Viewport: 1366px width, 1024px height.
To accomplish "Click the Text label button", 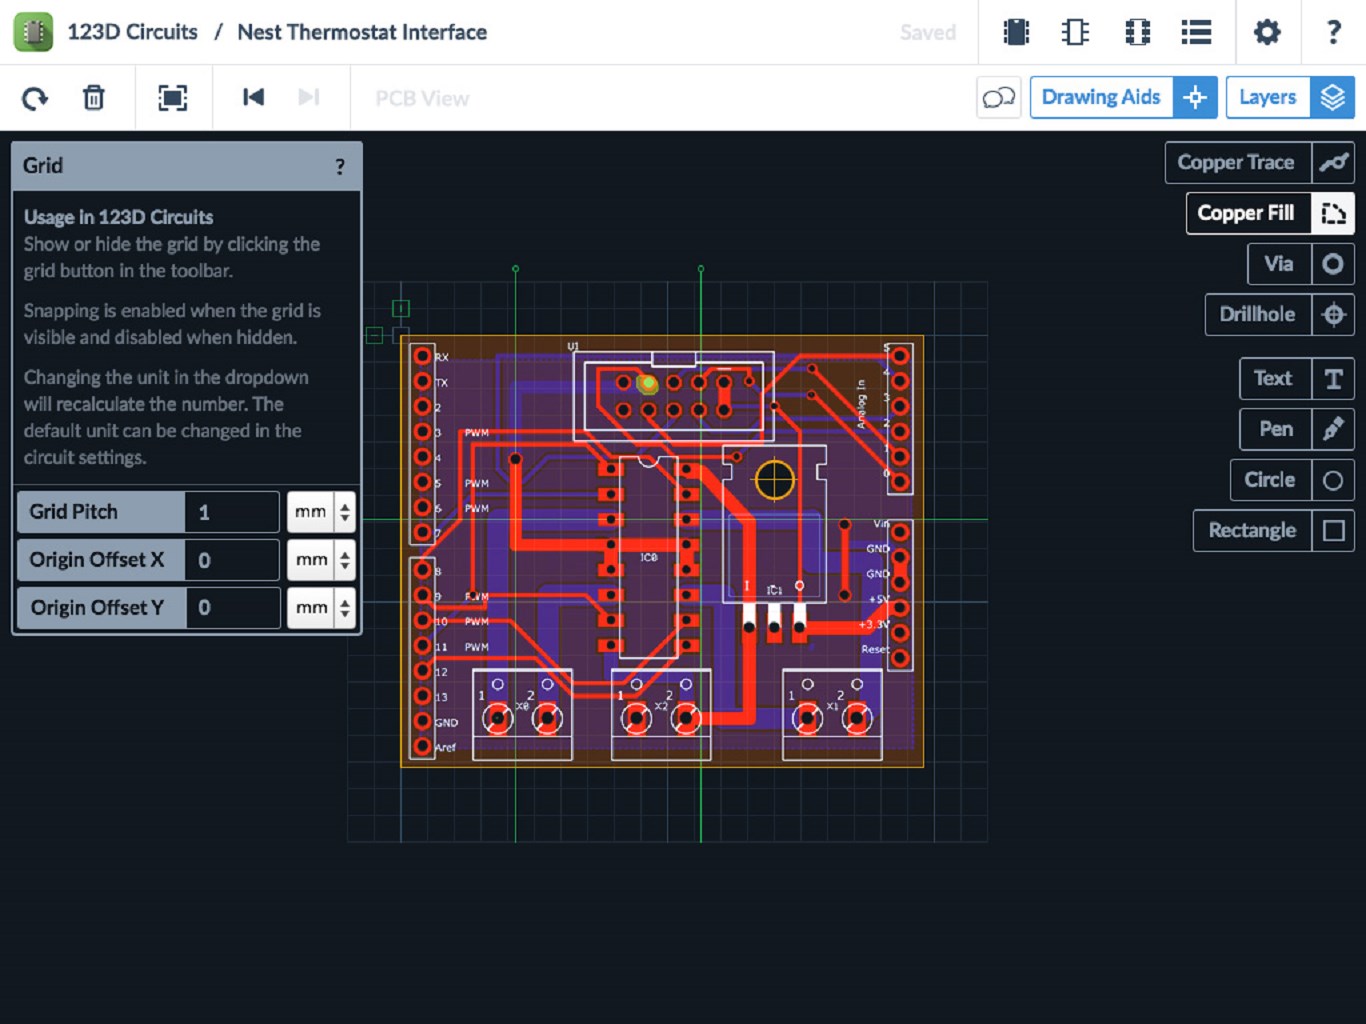I will (1275, 379).
